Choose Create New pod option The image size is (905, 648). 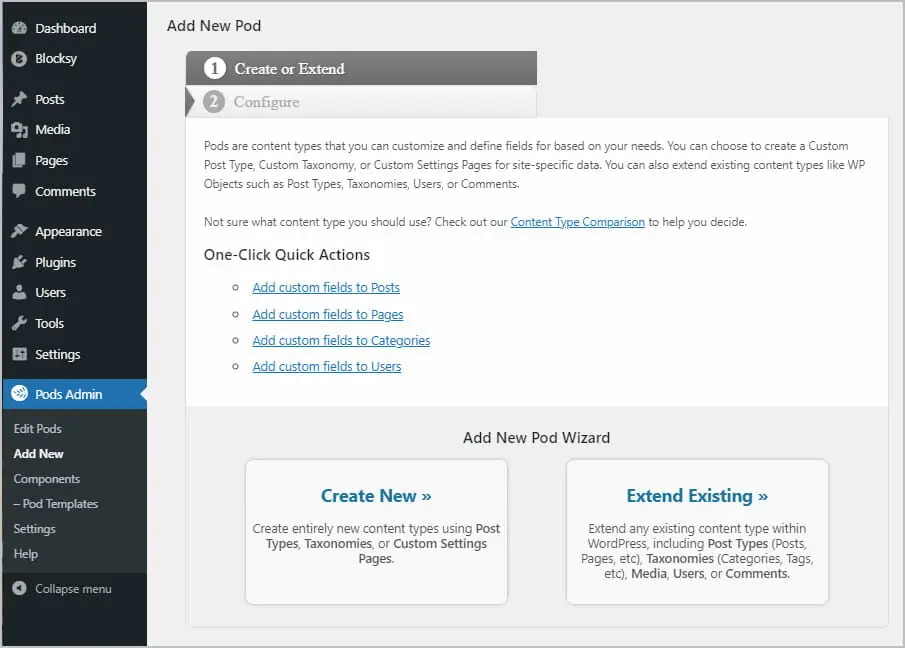[376, 531]
